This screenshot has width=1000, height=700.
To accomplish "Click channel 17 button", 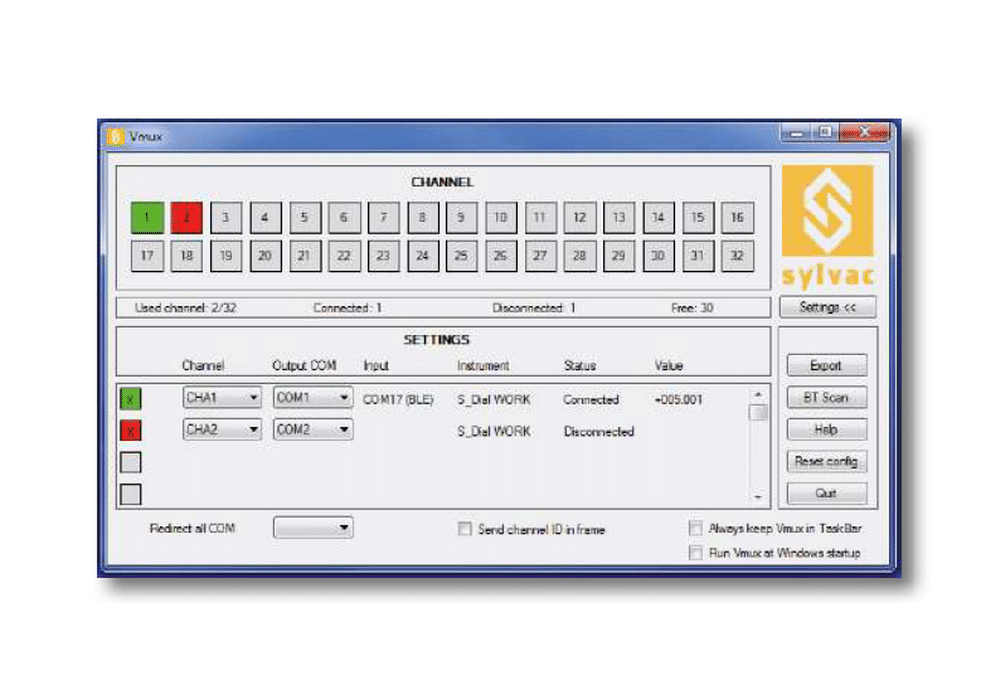I will [147, 256].
